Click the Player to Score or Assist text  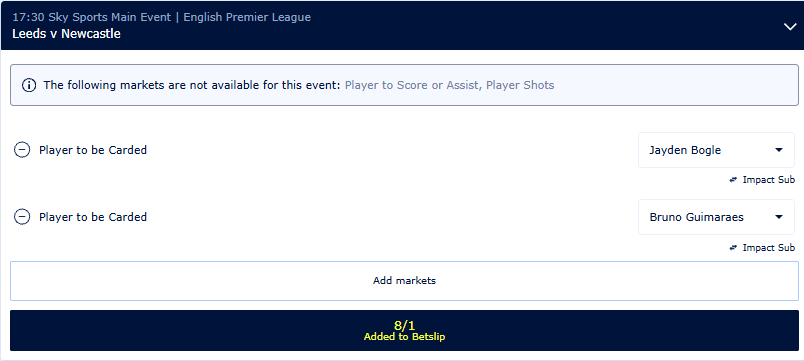click(412, 85)
